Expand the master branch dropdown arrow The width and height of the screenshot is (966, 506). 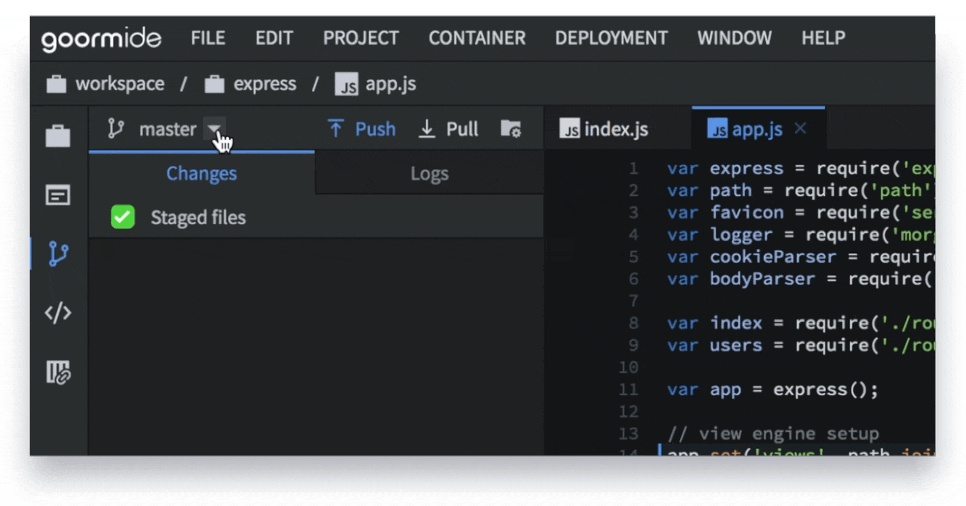click(214, 129)
